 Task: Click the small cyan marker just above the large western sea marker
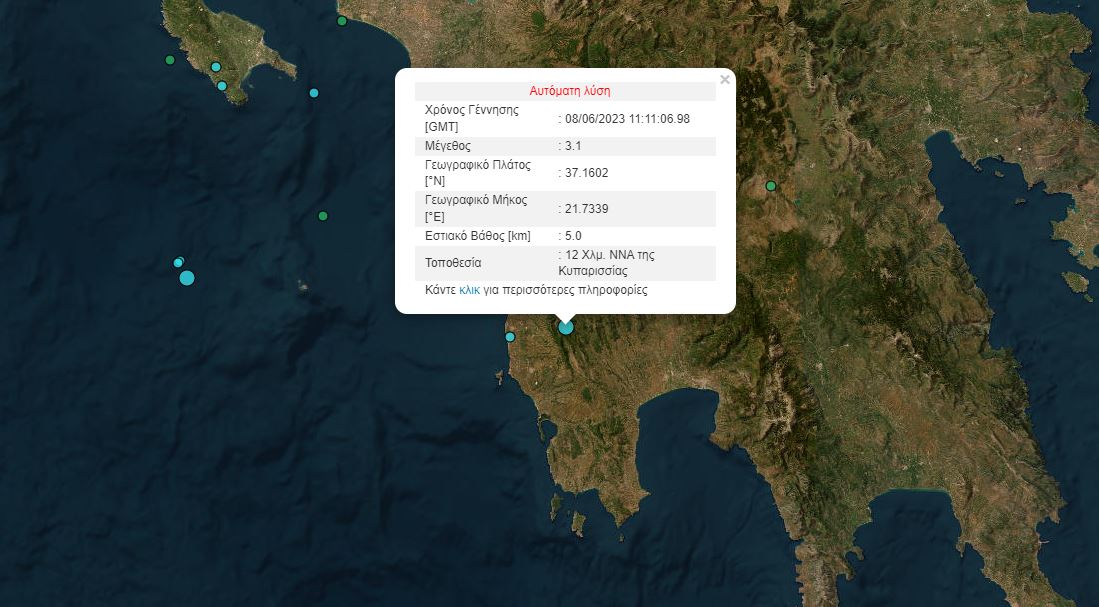point(179,263)
